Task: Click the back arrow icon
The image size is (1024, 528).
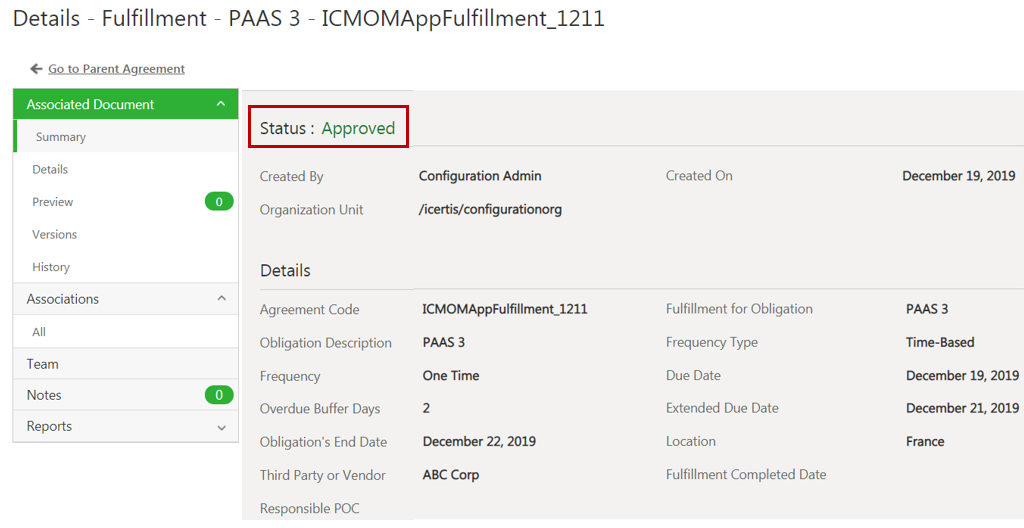Action: 36,69
